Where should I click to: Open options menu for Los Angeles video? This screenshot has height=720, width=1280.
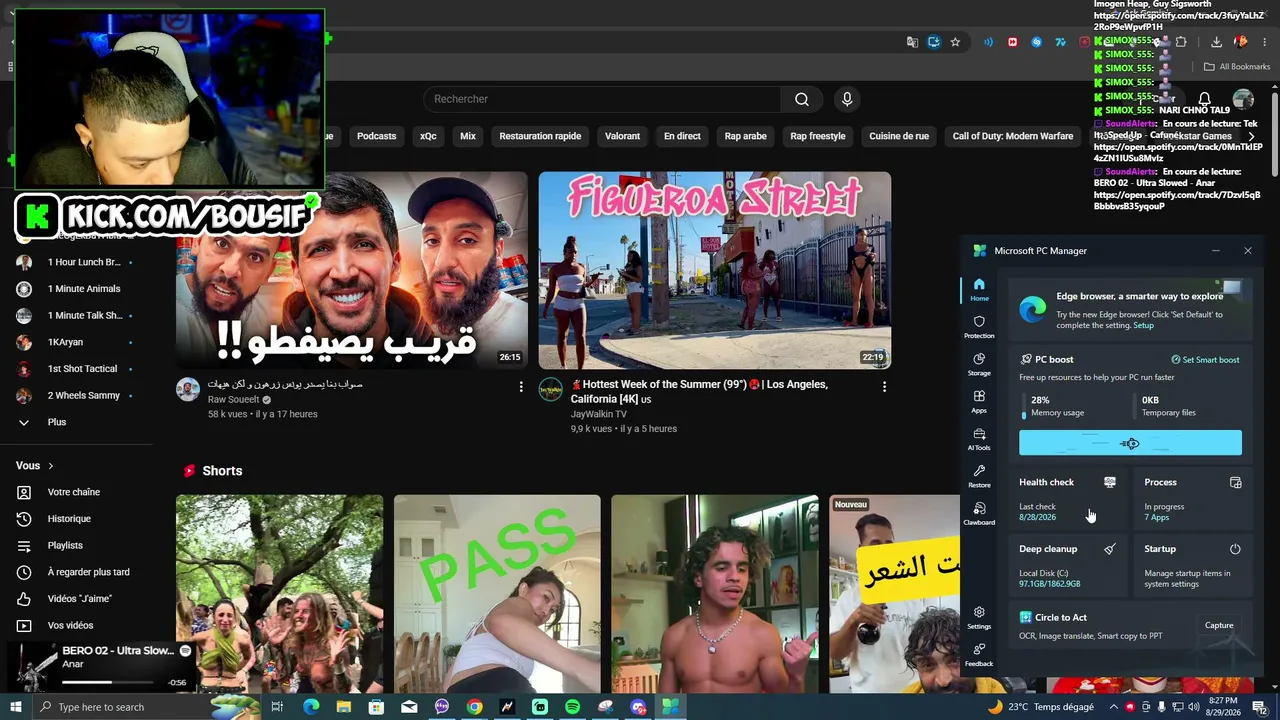coord(884,387)
